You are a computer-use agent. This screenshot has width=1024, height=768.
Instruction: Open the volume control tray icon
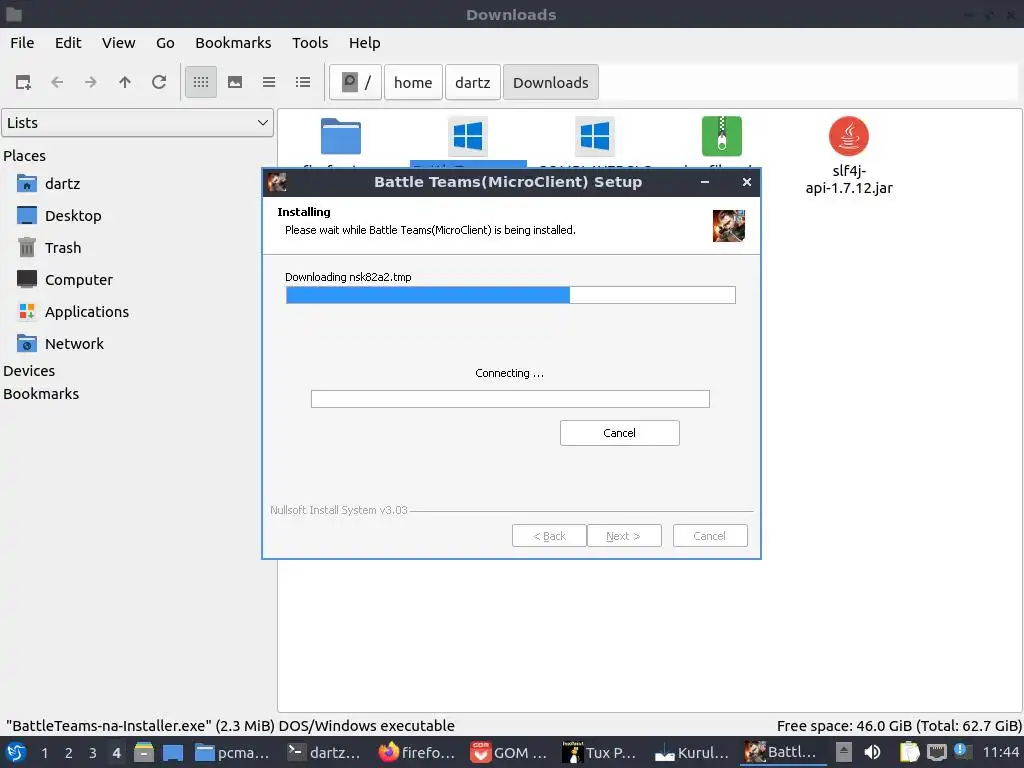(x=872, y=752)
